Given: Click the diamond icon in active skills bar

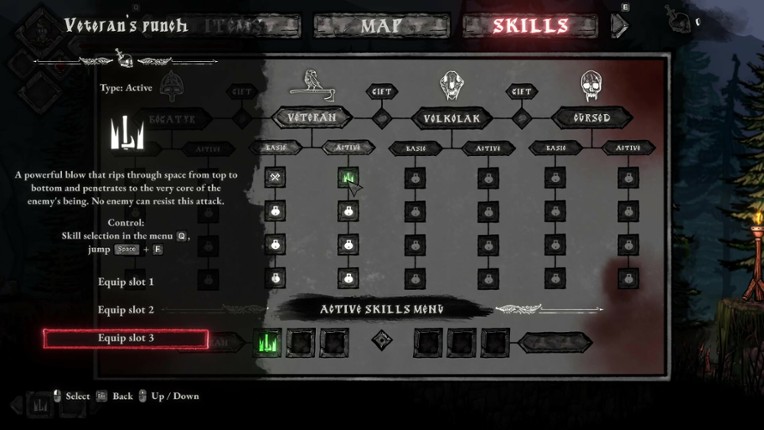Looking at the screenshot, I should 381,342.
